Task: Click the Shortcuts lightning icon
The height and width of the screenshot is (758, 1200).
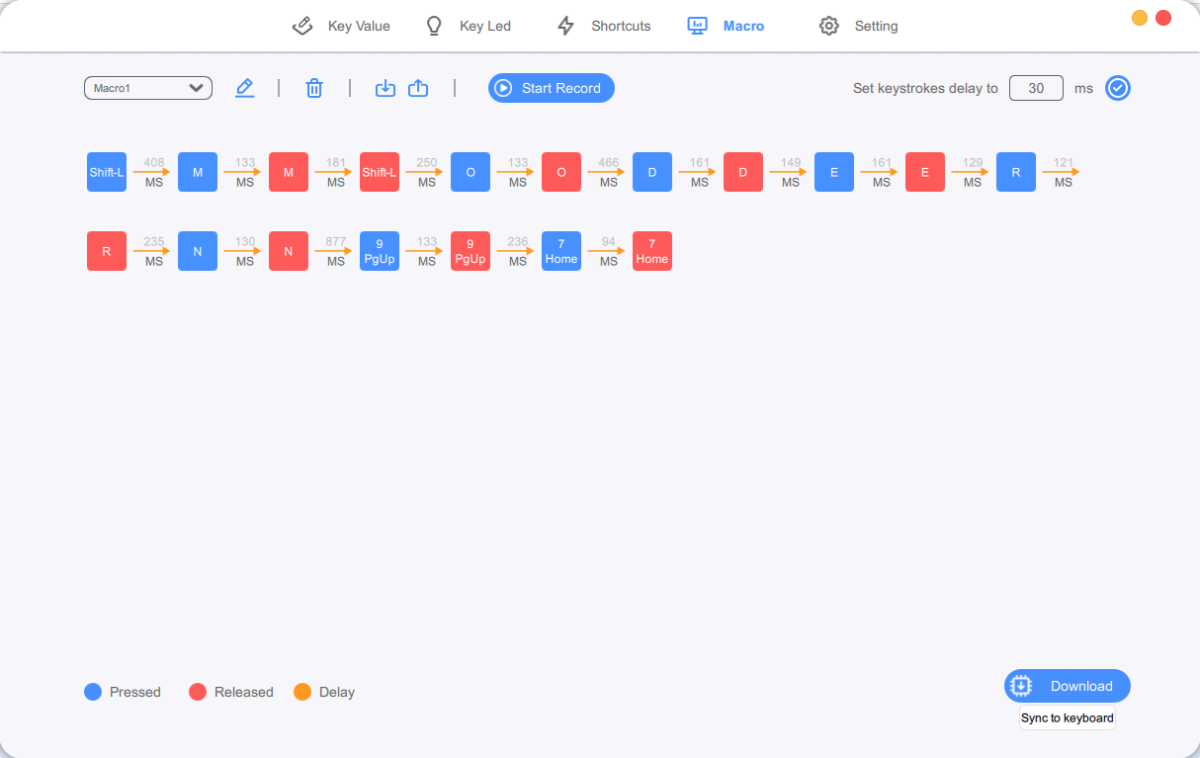Action: (x=566, y=26)
